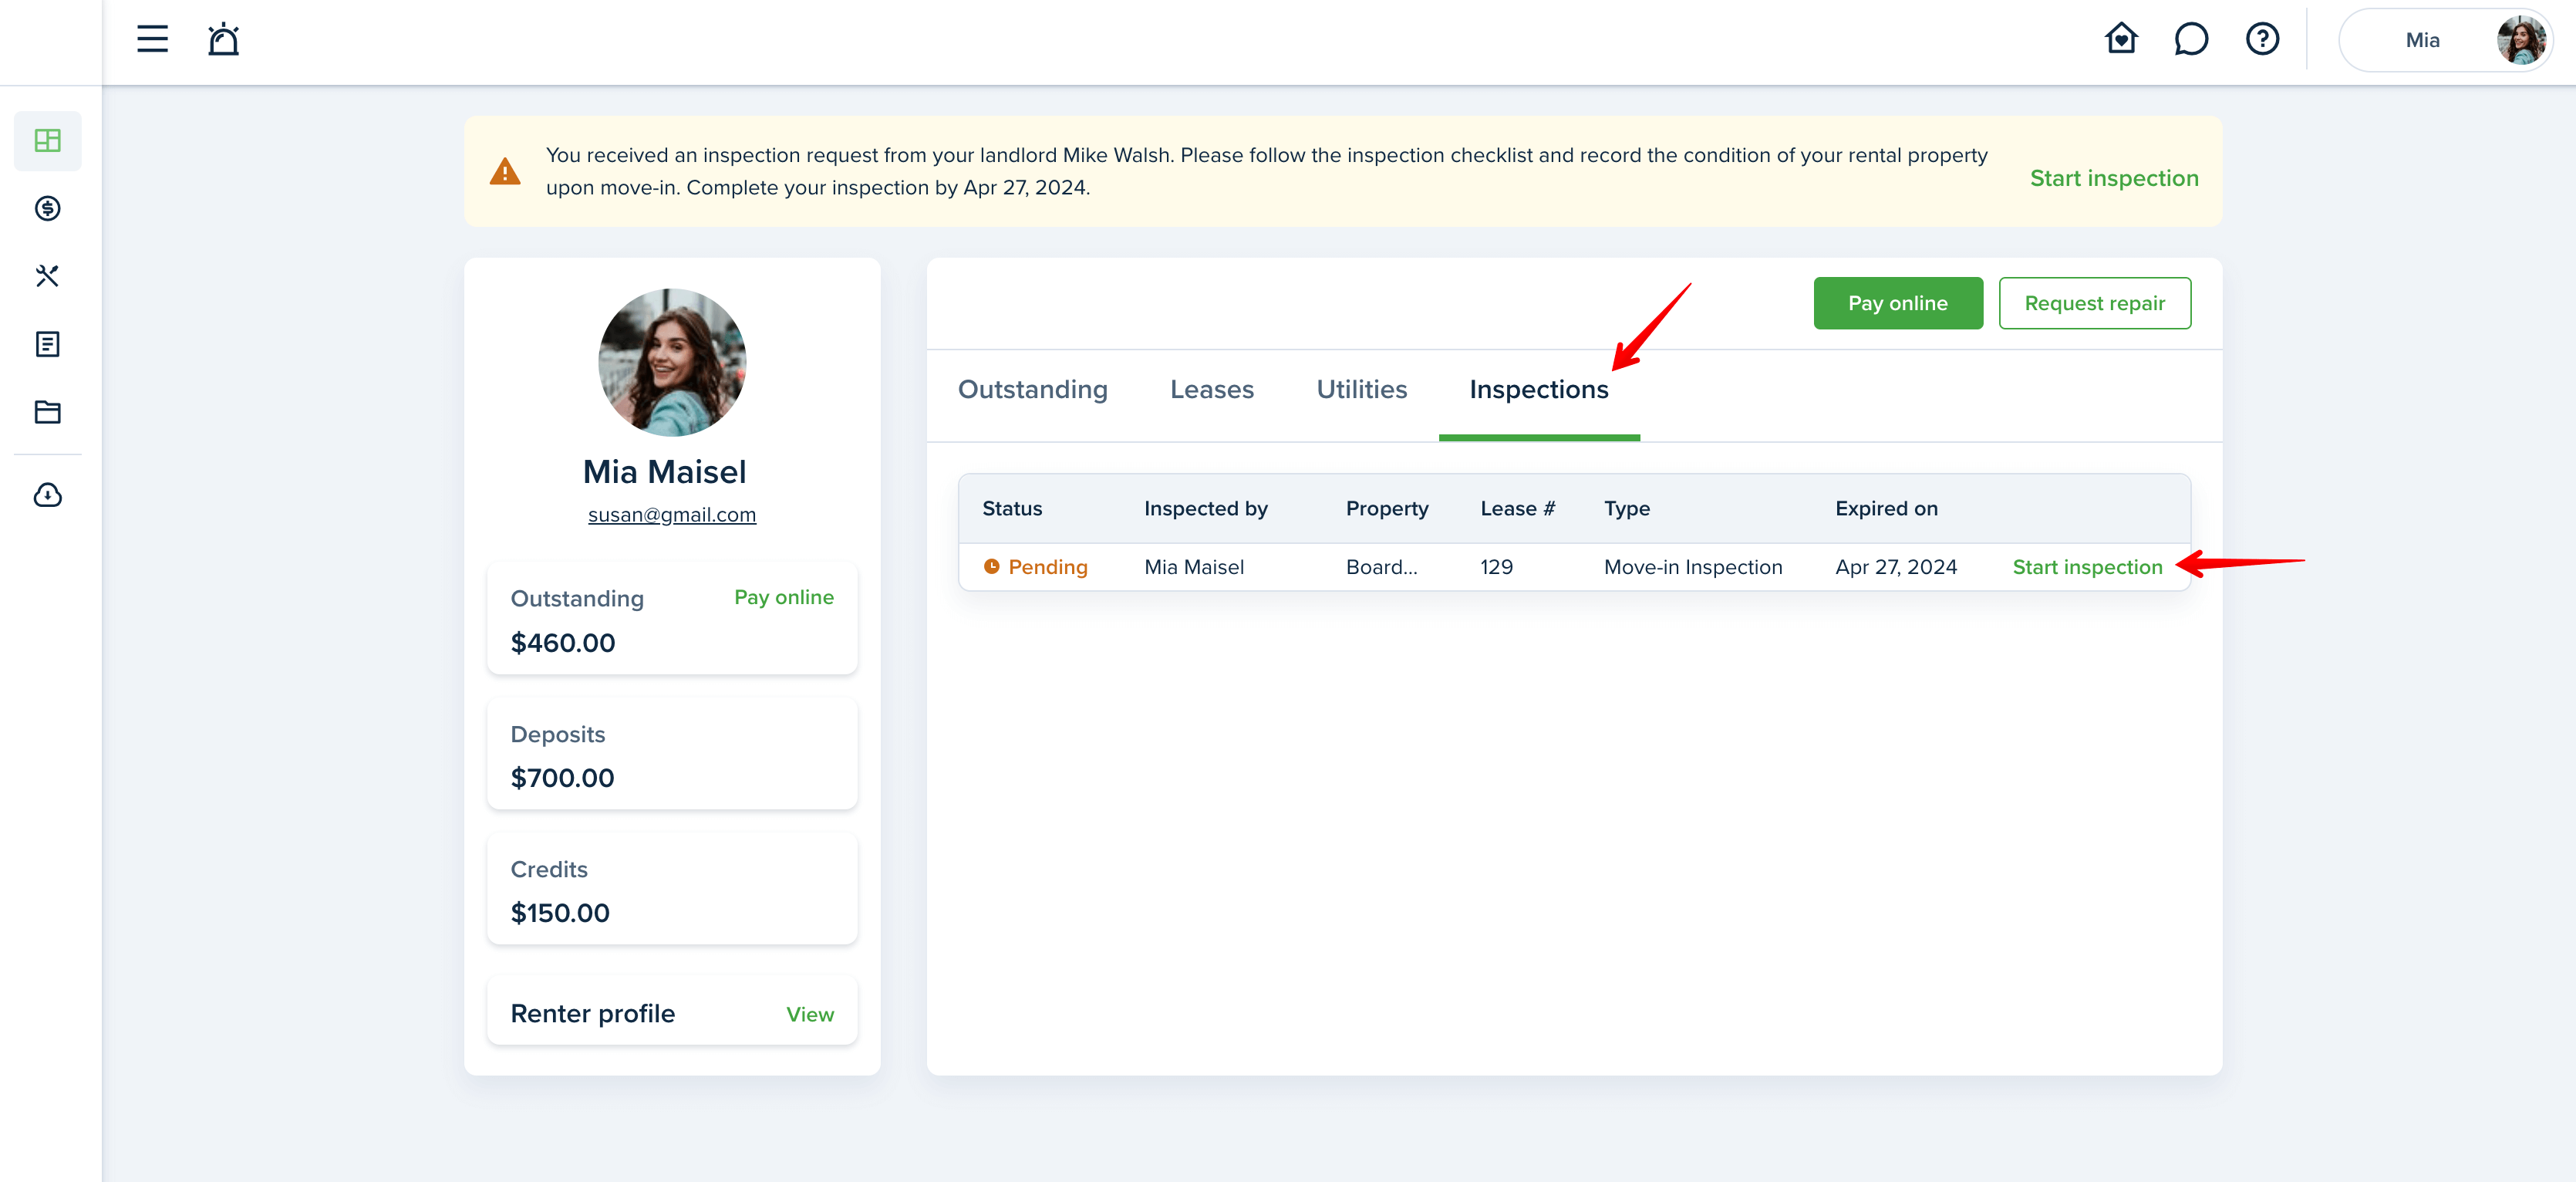Screen dimensions: 2576x1182
Task: Click the orange Pending clock icon
Action: coord(991,567)
